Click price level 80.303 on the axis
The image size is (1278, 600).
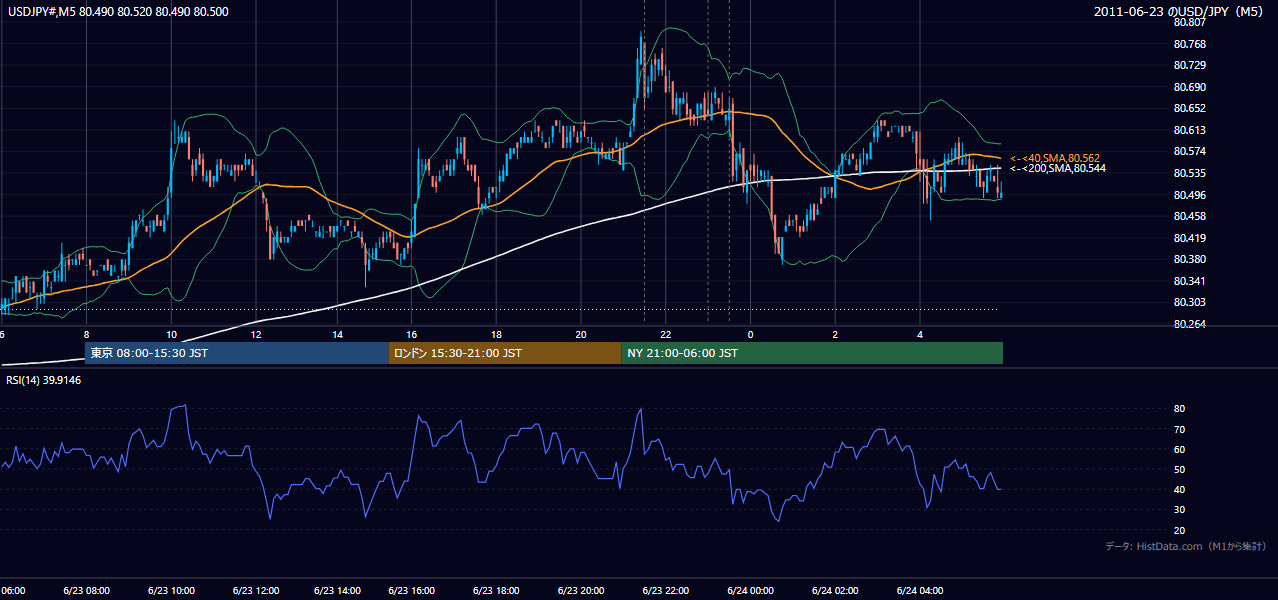coord(1189,302)
